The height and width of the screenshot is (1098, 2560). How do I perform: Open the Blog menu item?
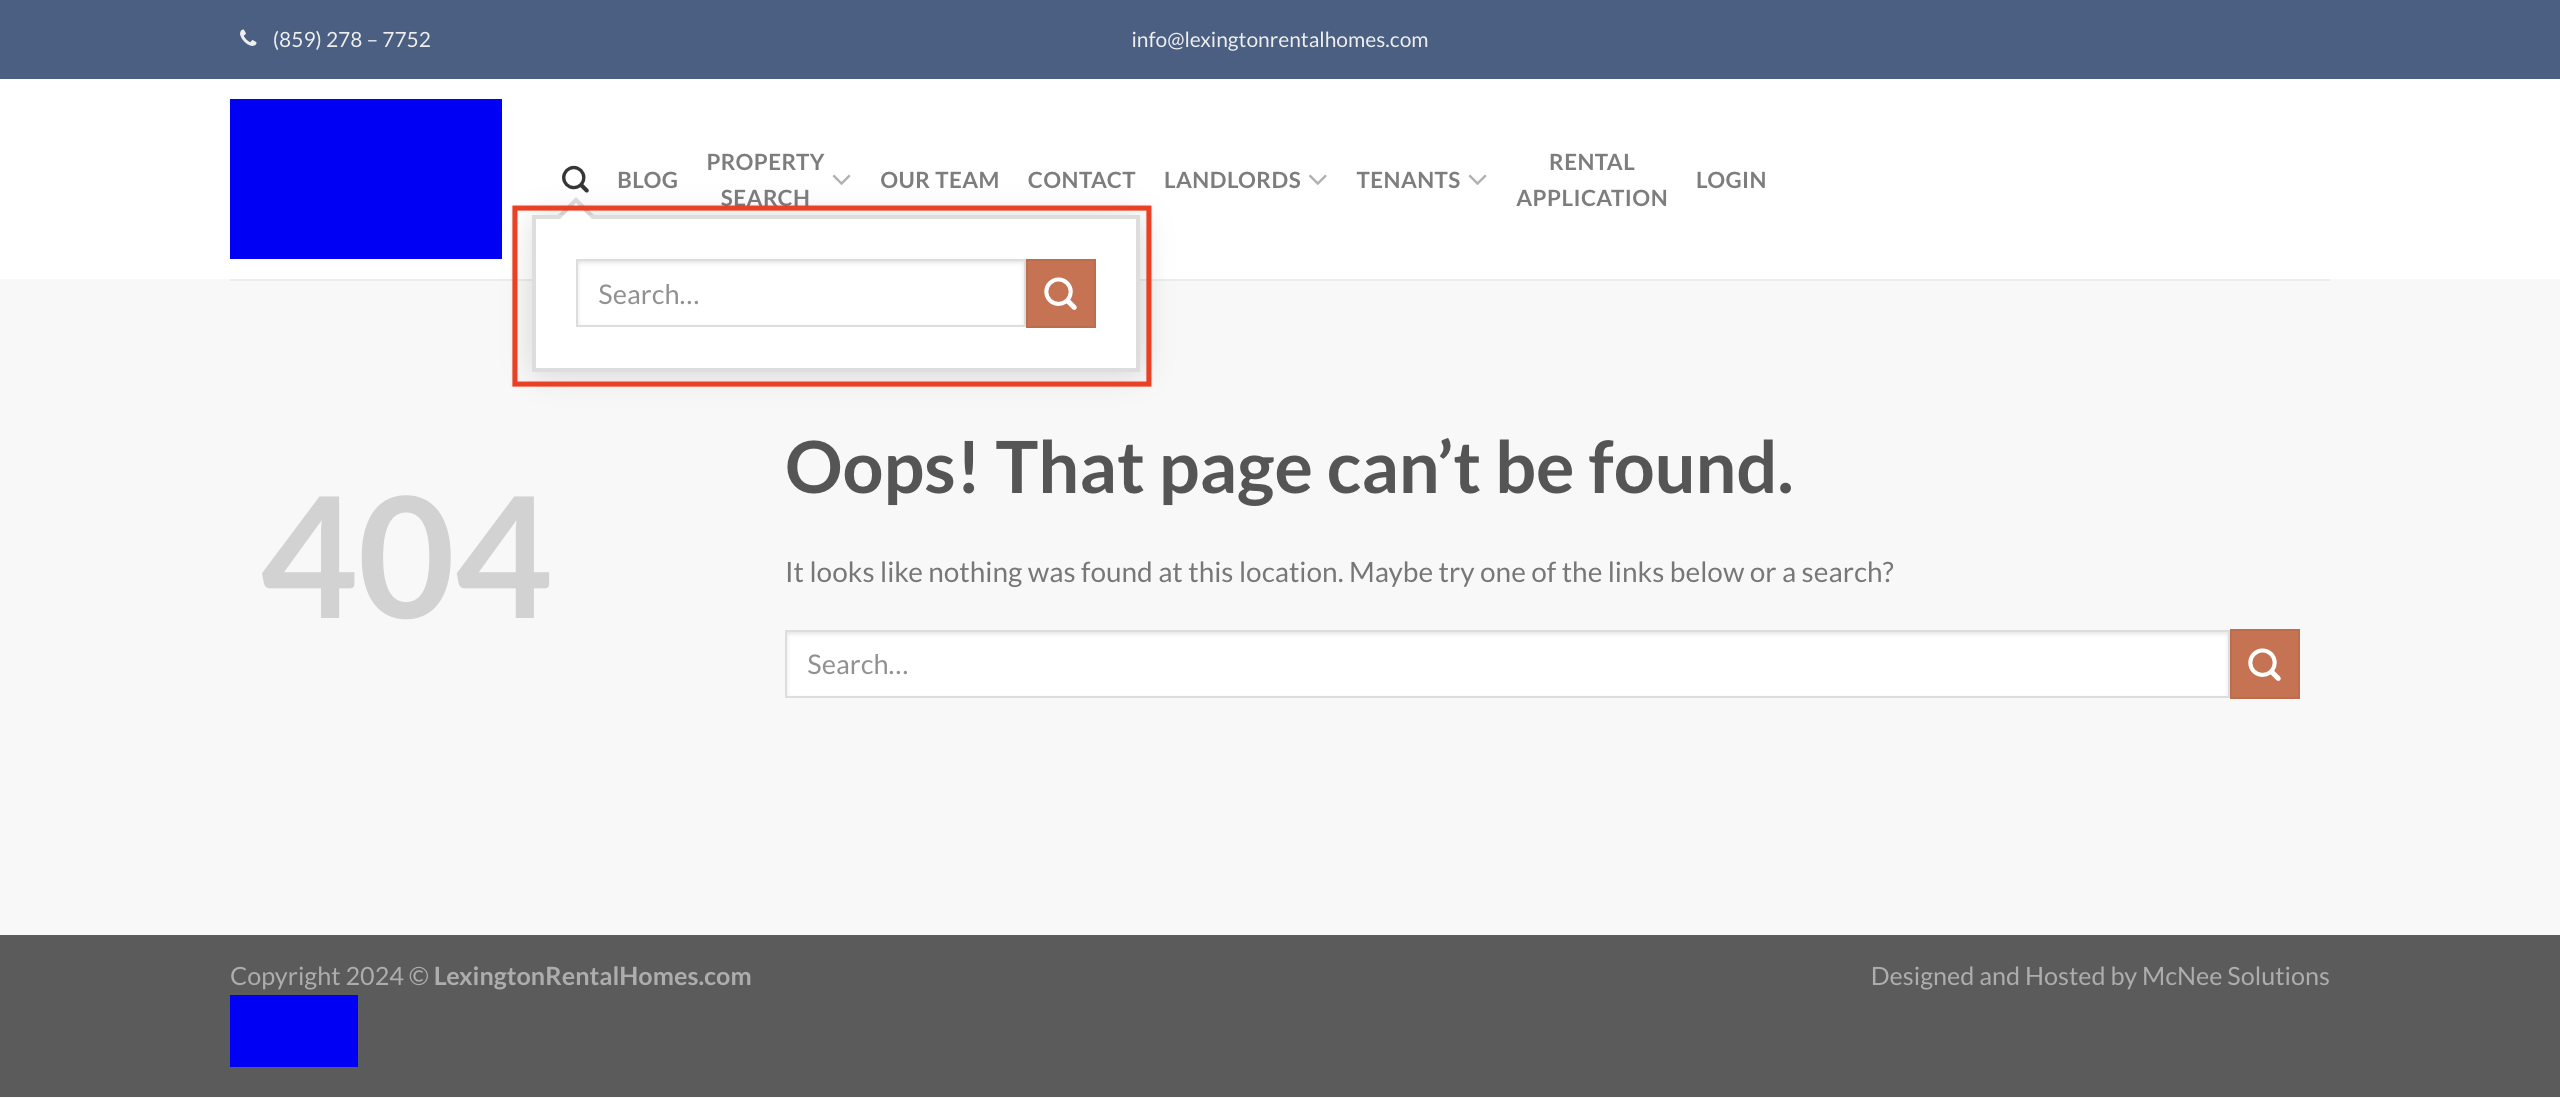point(647,180)
